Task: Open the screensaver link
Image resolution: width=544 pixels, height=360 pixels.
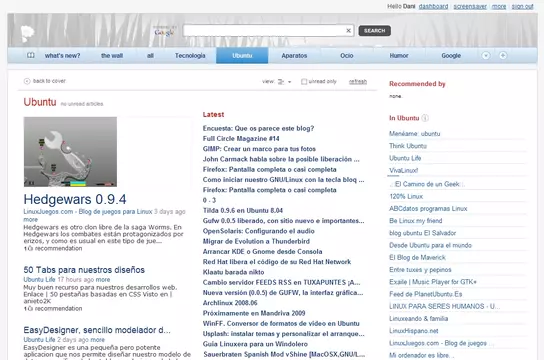Action: point(470,6)
